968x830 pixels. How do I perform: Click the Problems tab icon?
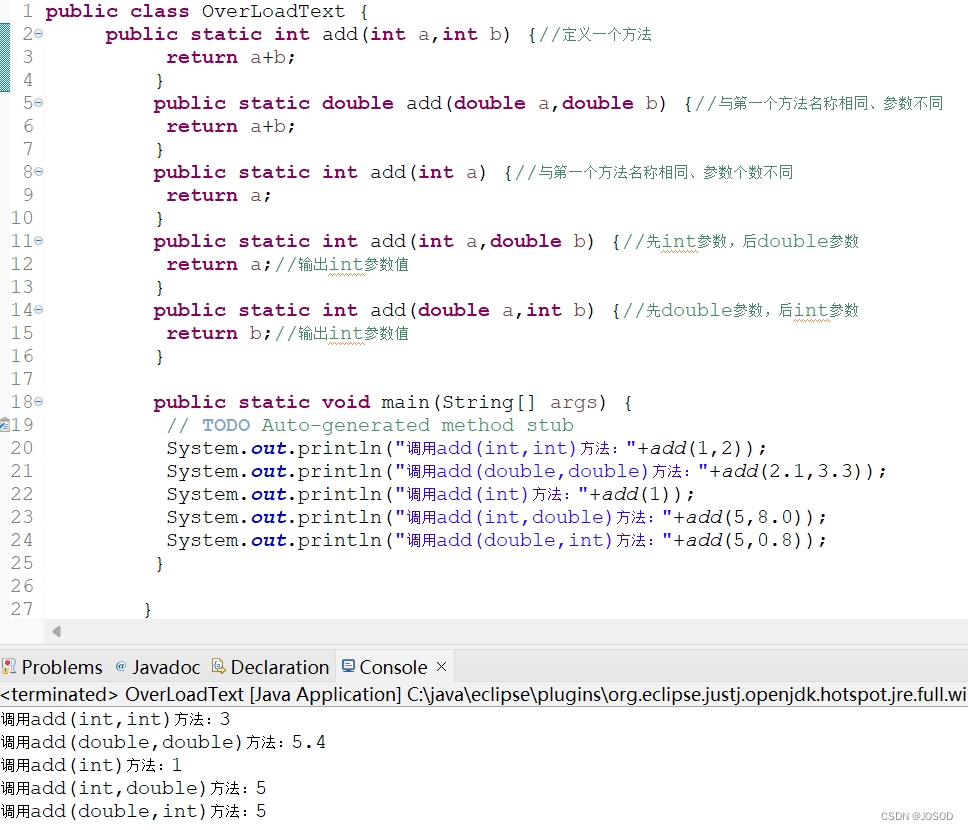point(9,666)
